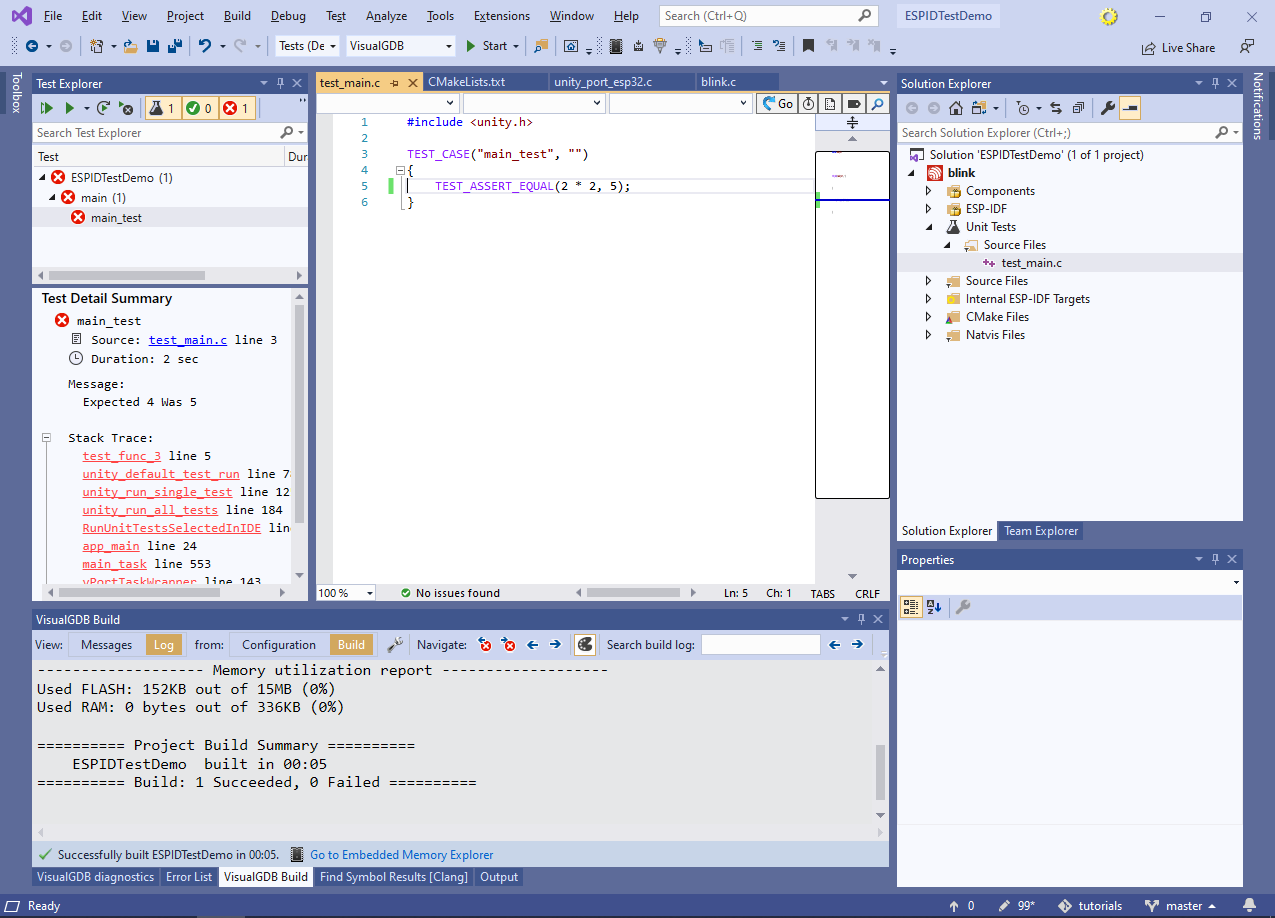Click the Start debugging button

click(488, 46)
